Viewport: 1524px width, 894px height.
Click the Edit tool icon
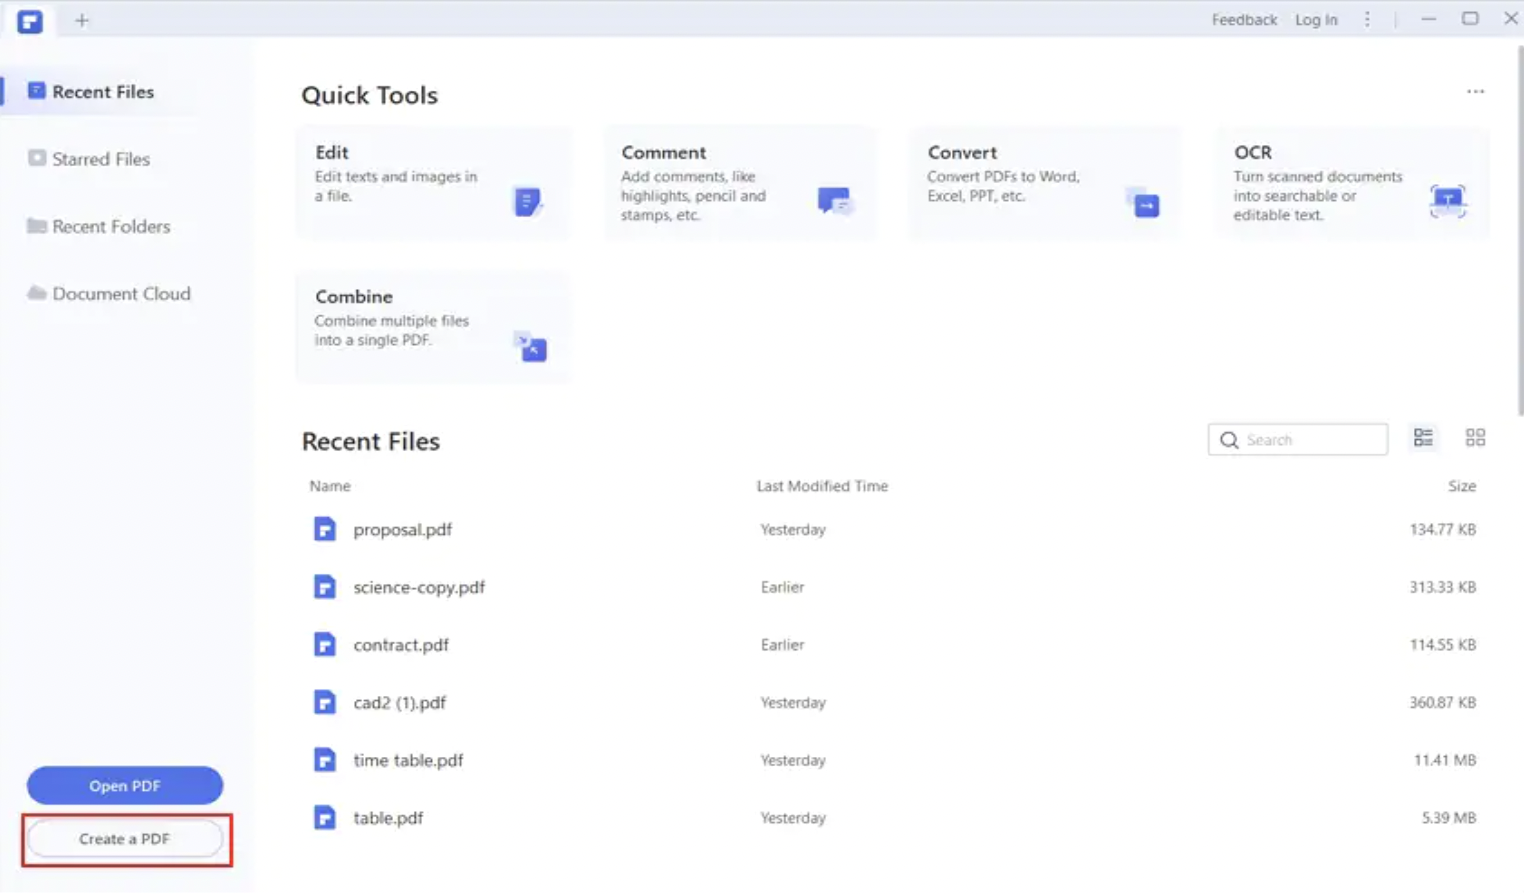coord(527,201)
